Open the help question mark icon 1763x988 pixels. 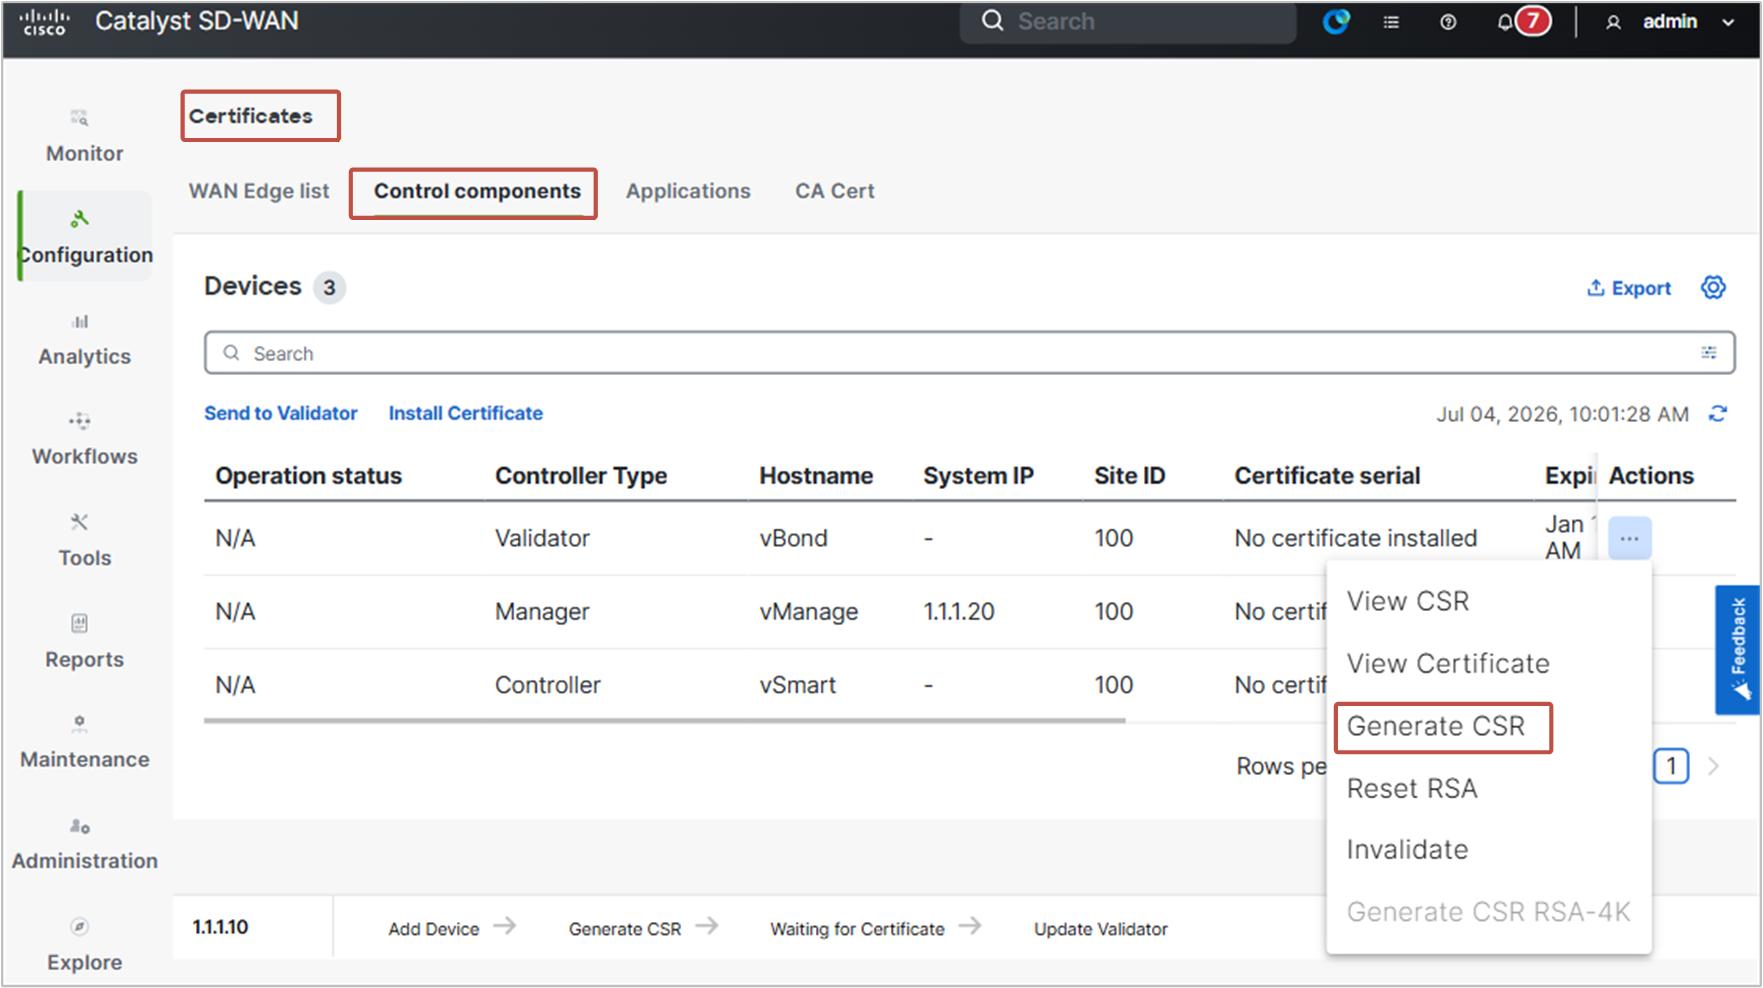[x=1448, y=22]
